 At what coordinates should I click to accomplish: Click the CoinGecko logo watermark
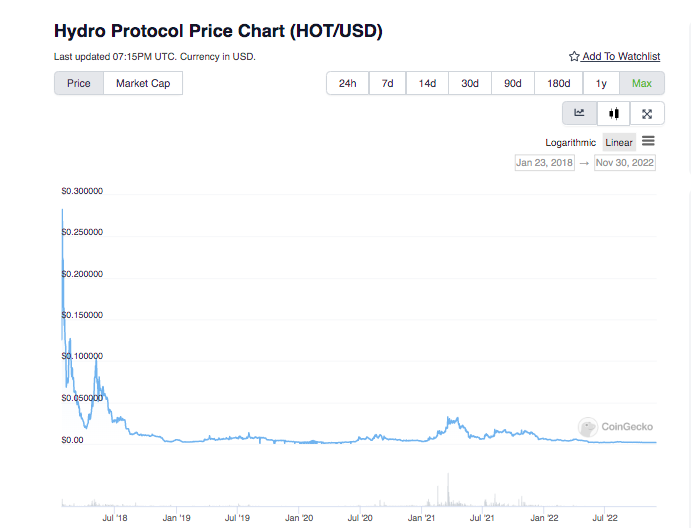[615, 427]
